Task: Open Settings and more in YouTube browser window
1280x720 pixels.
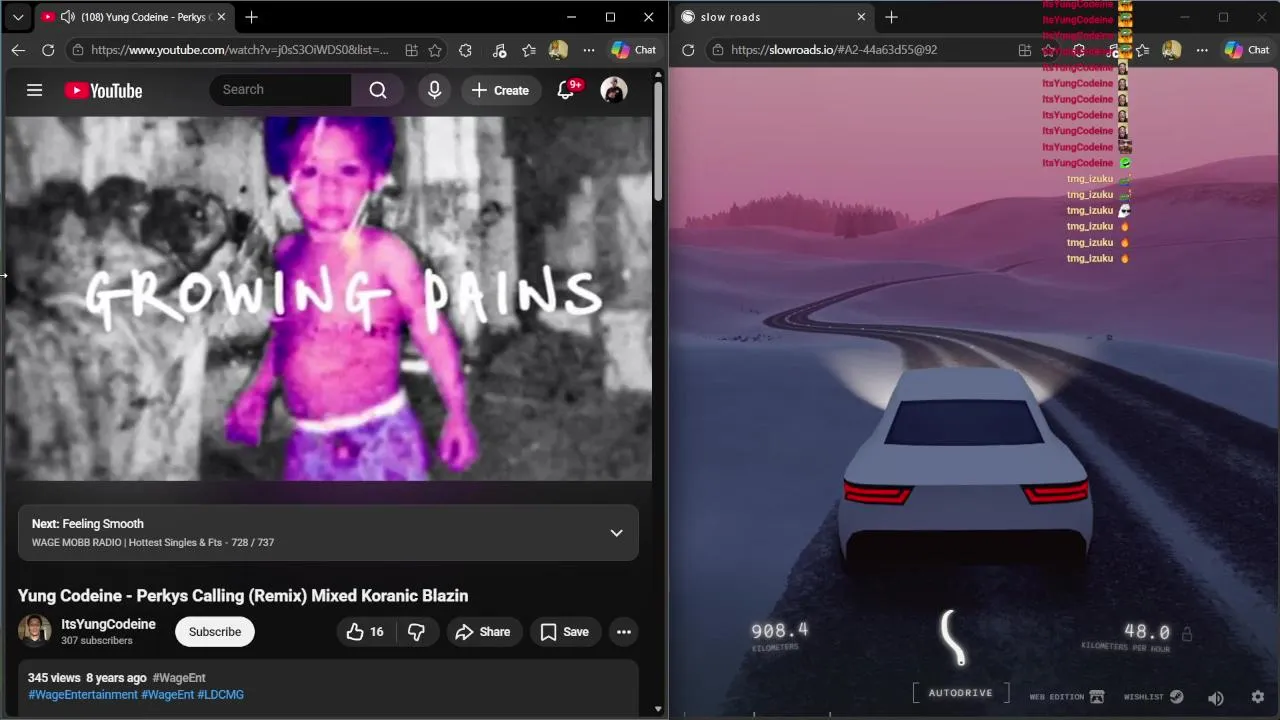Action: (x=589, y=50)
